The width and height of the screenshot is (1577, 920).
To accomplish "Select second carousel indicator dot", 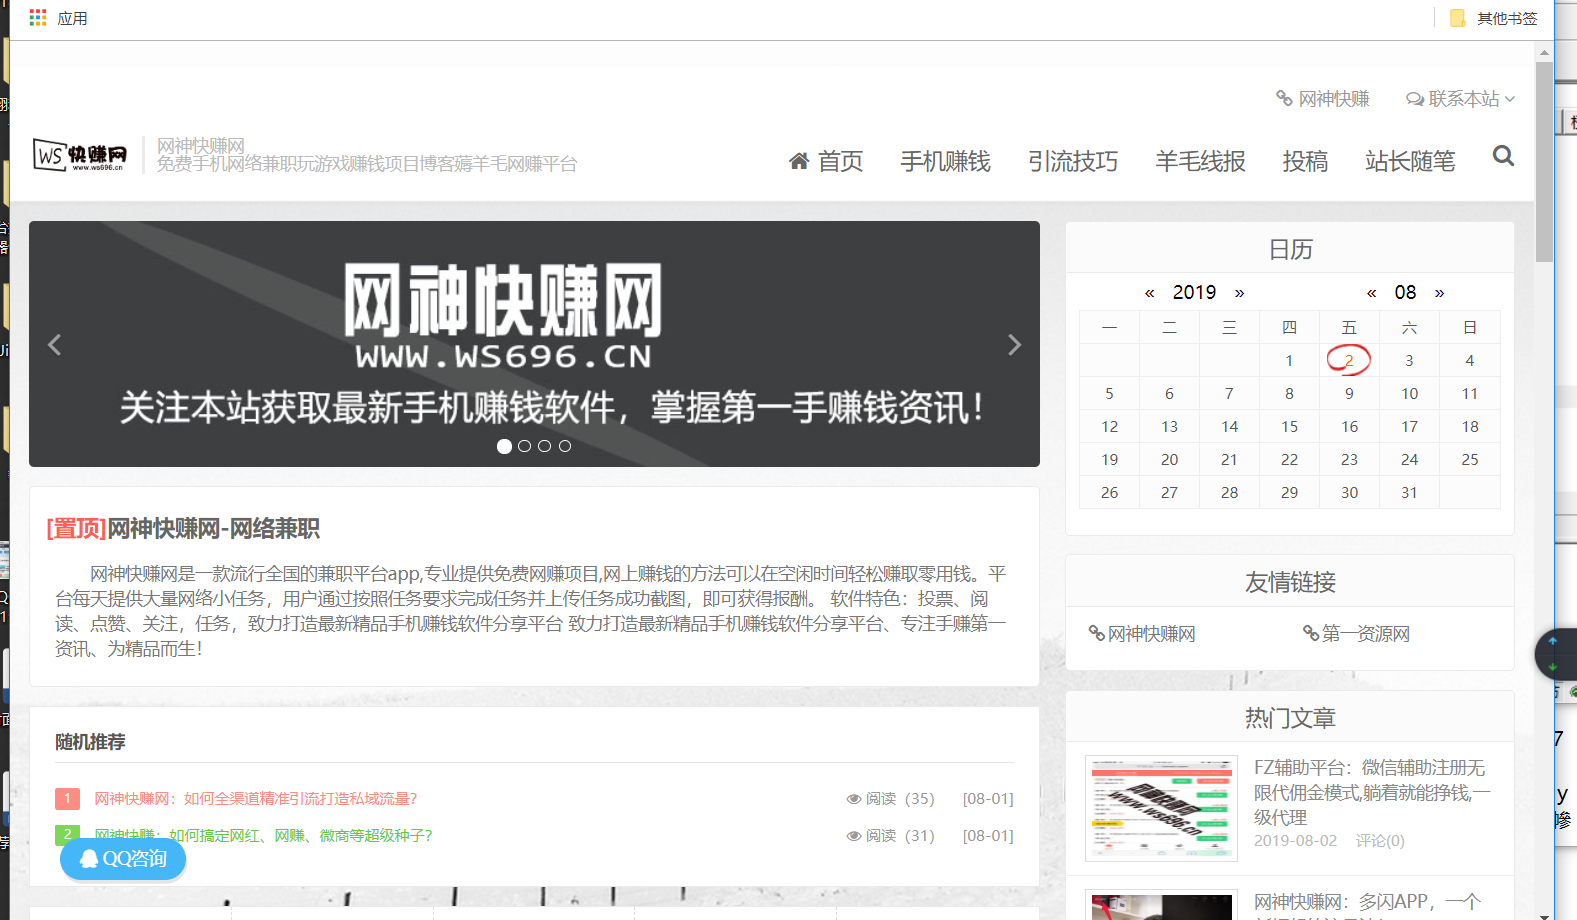I will [524, 446].
